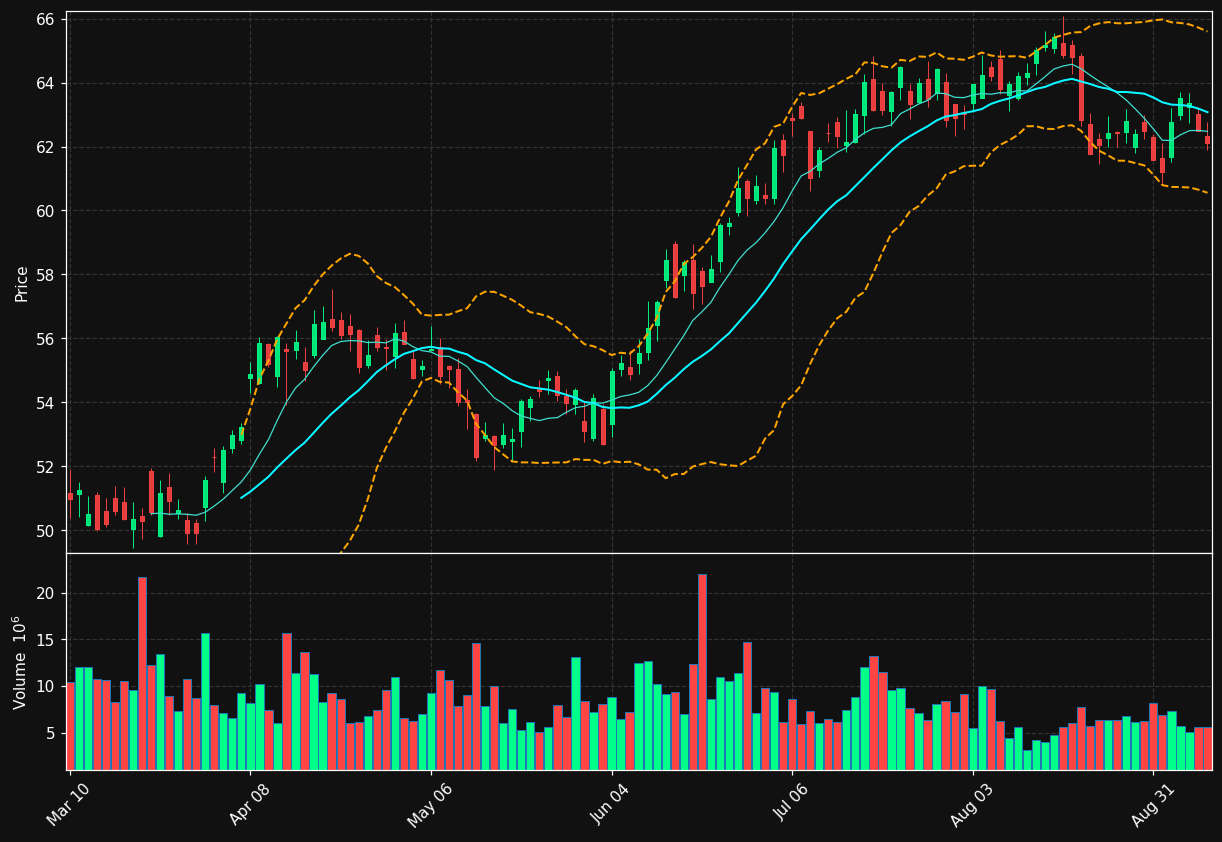Click the 58 price axis tick
This screenshot has width=1222, height=842.
tap(47, 275)
